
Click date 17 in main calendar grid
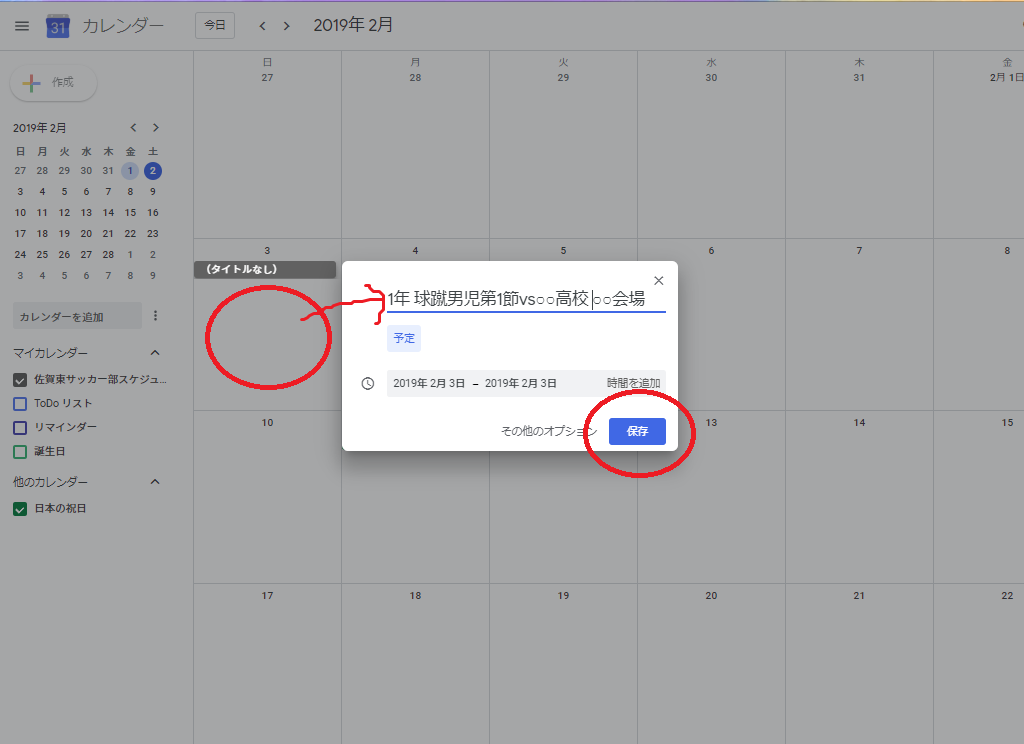click(x=267, y=596)
